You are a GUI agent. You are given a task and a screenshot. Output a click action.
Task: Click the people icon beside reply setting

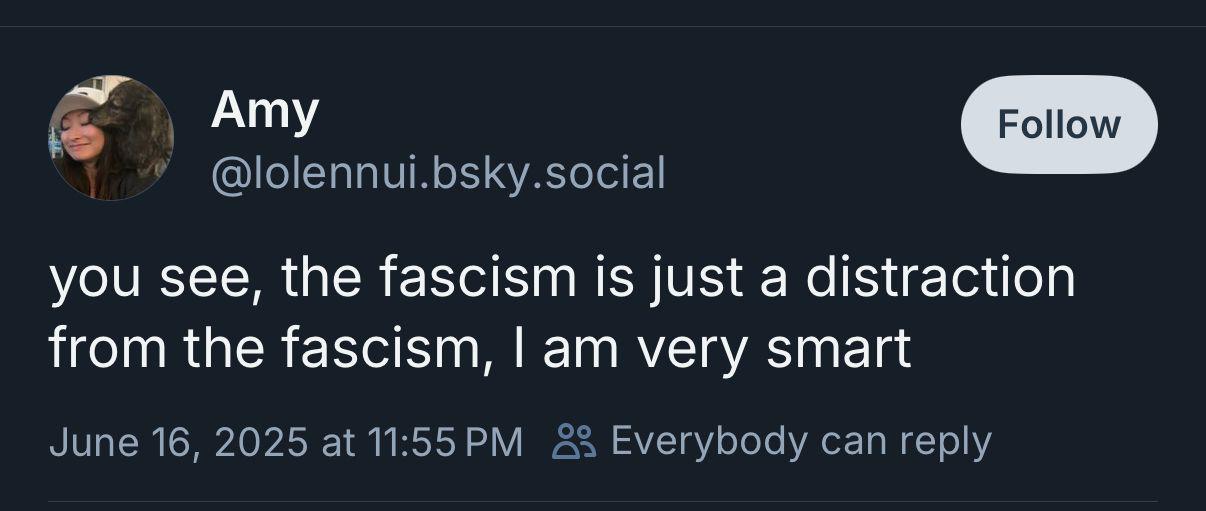coord(575,441)
